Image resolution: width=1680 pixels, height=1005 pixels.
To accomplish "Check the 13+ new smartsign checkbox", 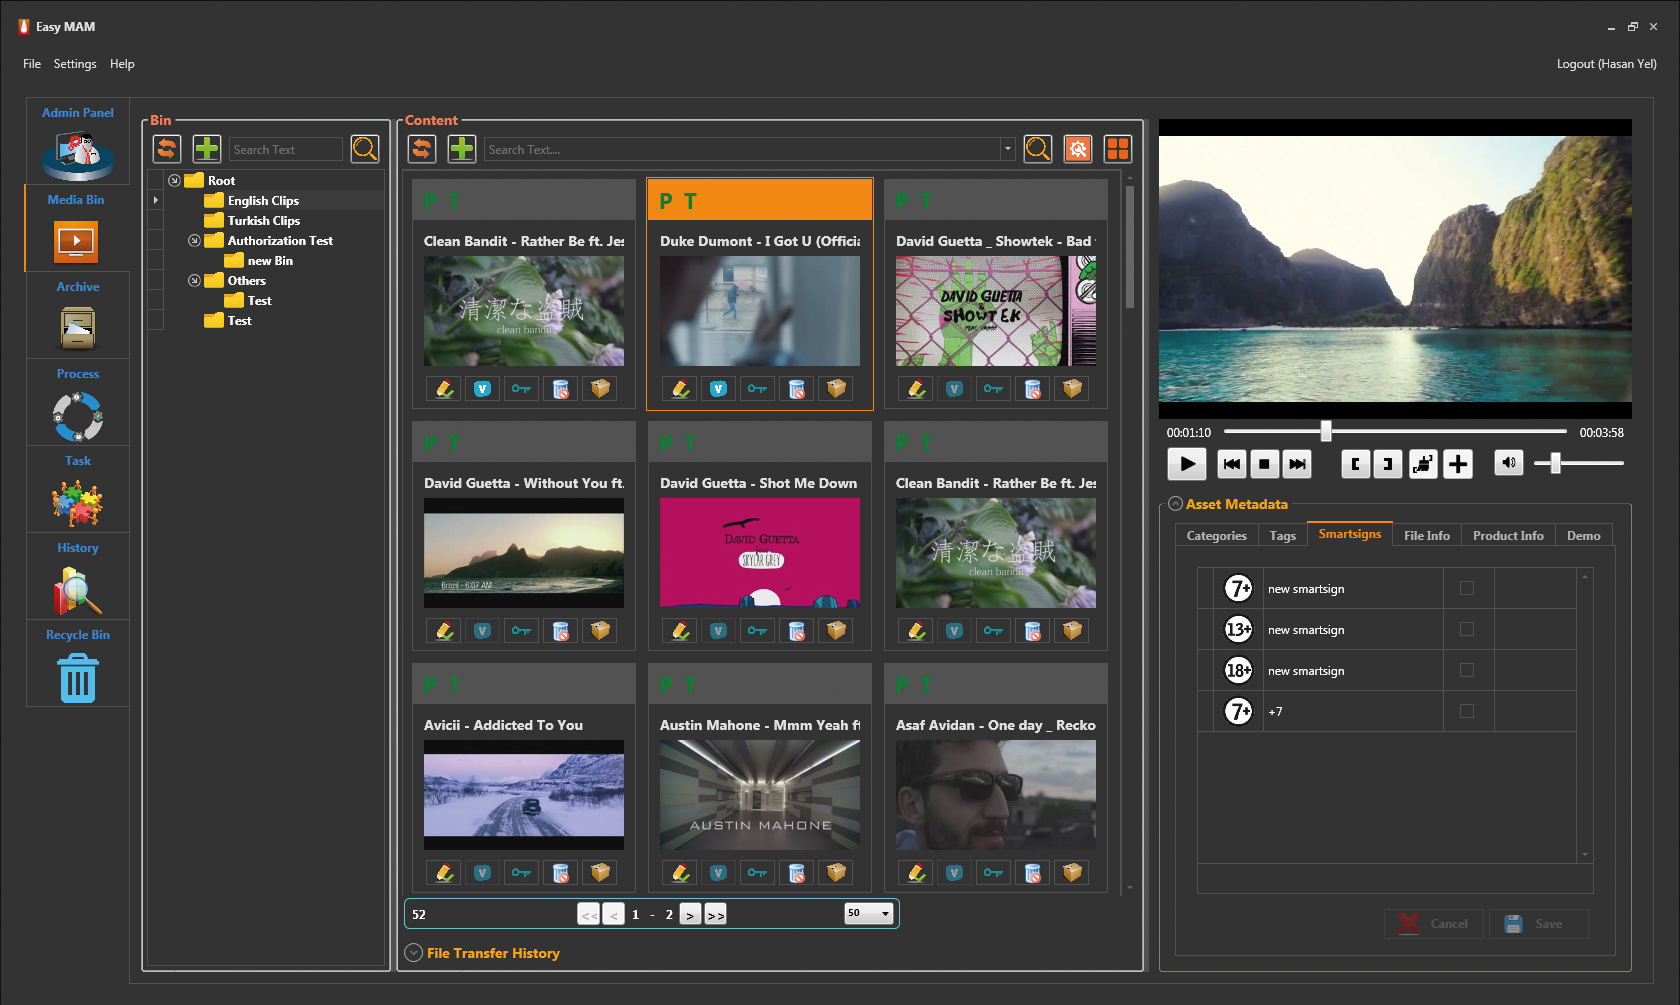I will pyautogui.click(x=1467, y=629).
